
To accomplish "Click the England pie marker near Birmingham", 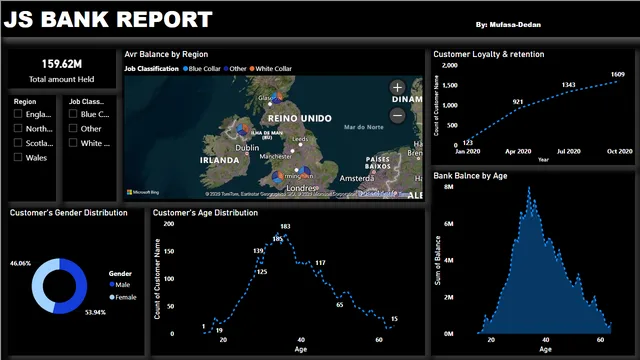I will click(x=304, y=172).
